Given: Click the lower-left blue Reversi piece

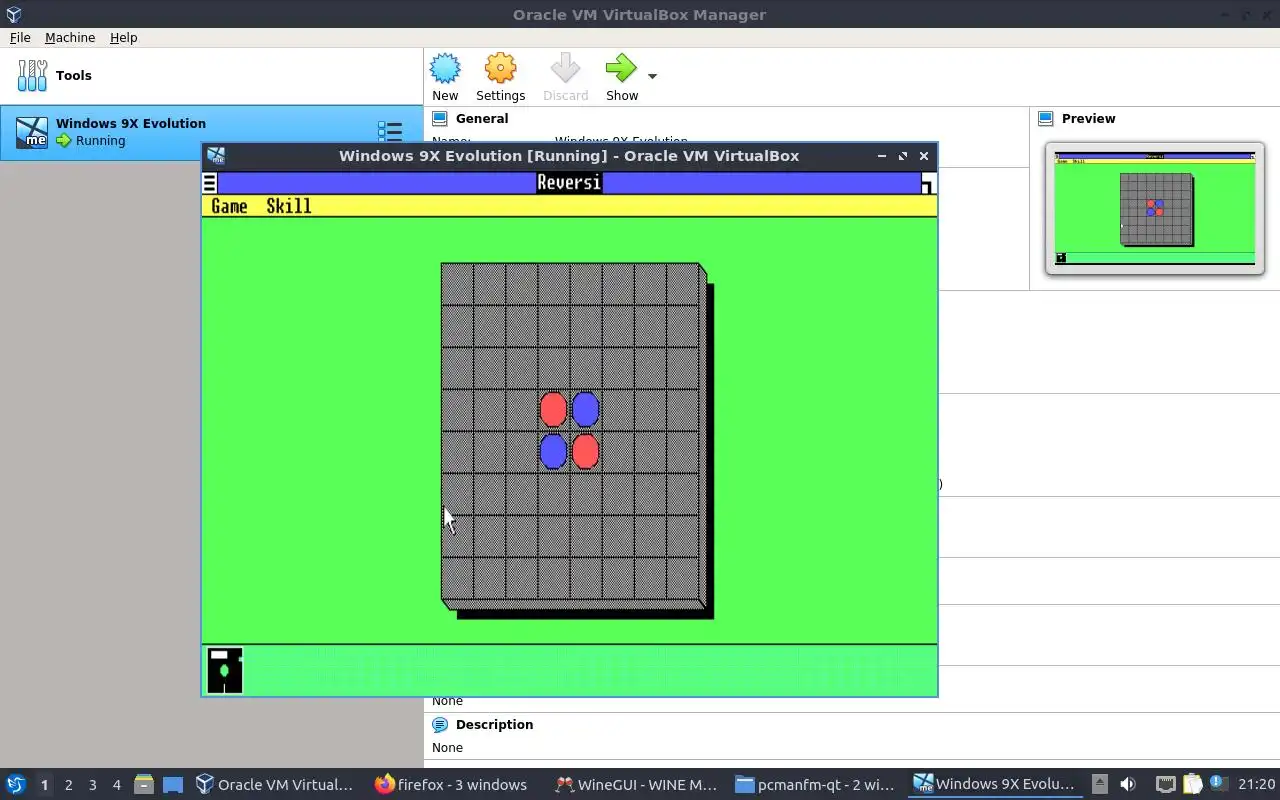Looking at the screenshot, I should (x=553, y=452).
